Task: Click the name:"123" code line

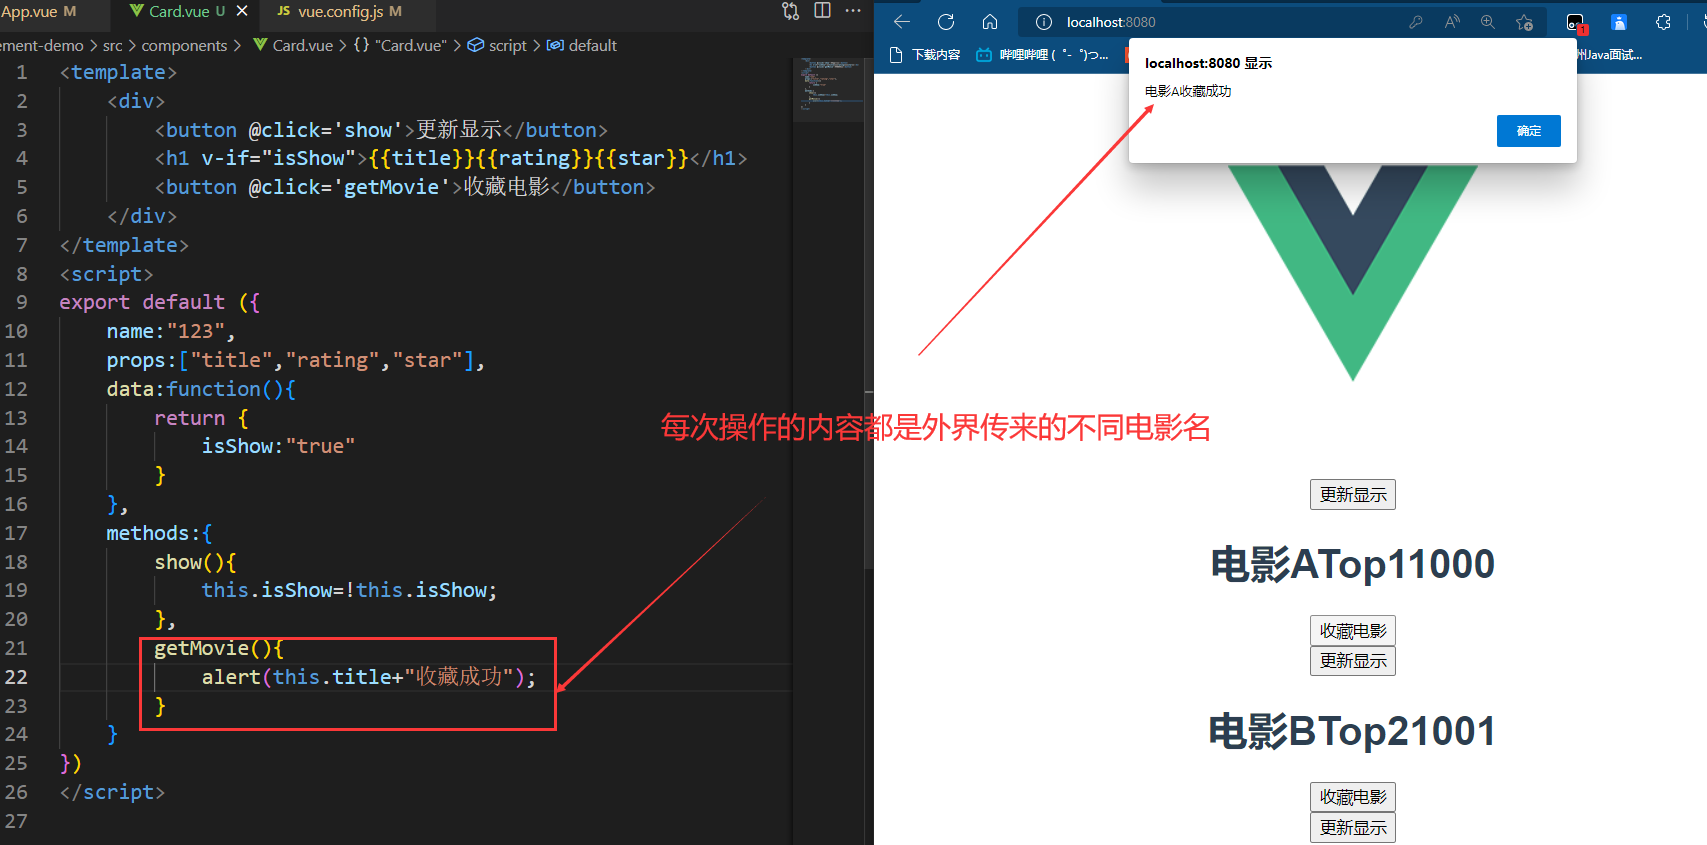Action: pyautogui.click(x=171, y=331)
